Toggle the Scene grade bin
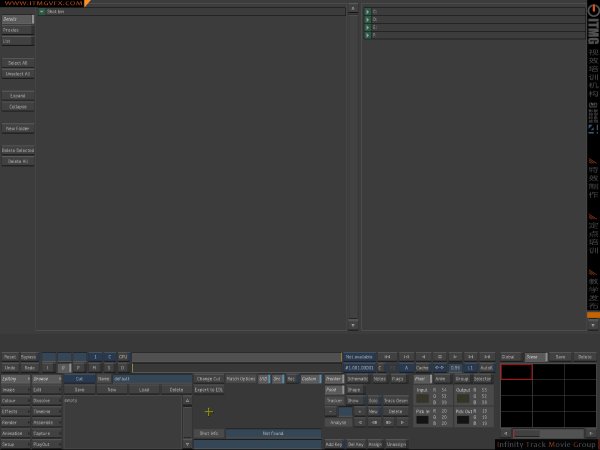 point(536,357)
